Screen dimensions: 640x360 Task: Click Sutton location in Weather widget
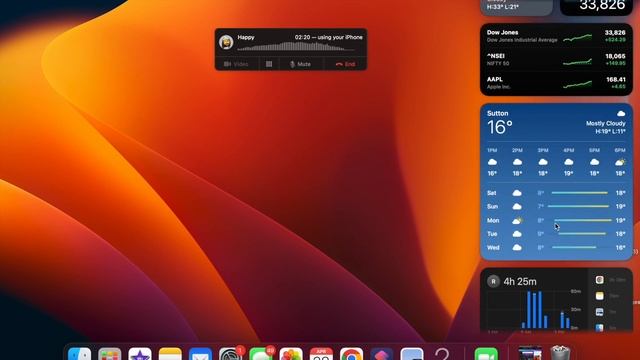pyautogui.click(x=498, y=113)
